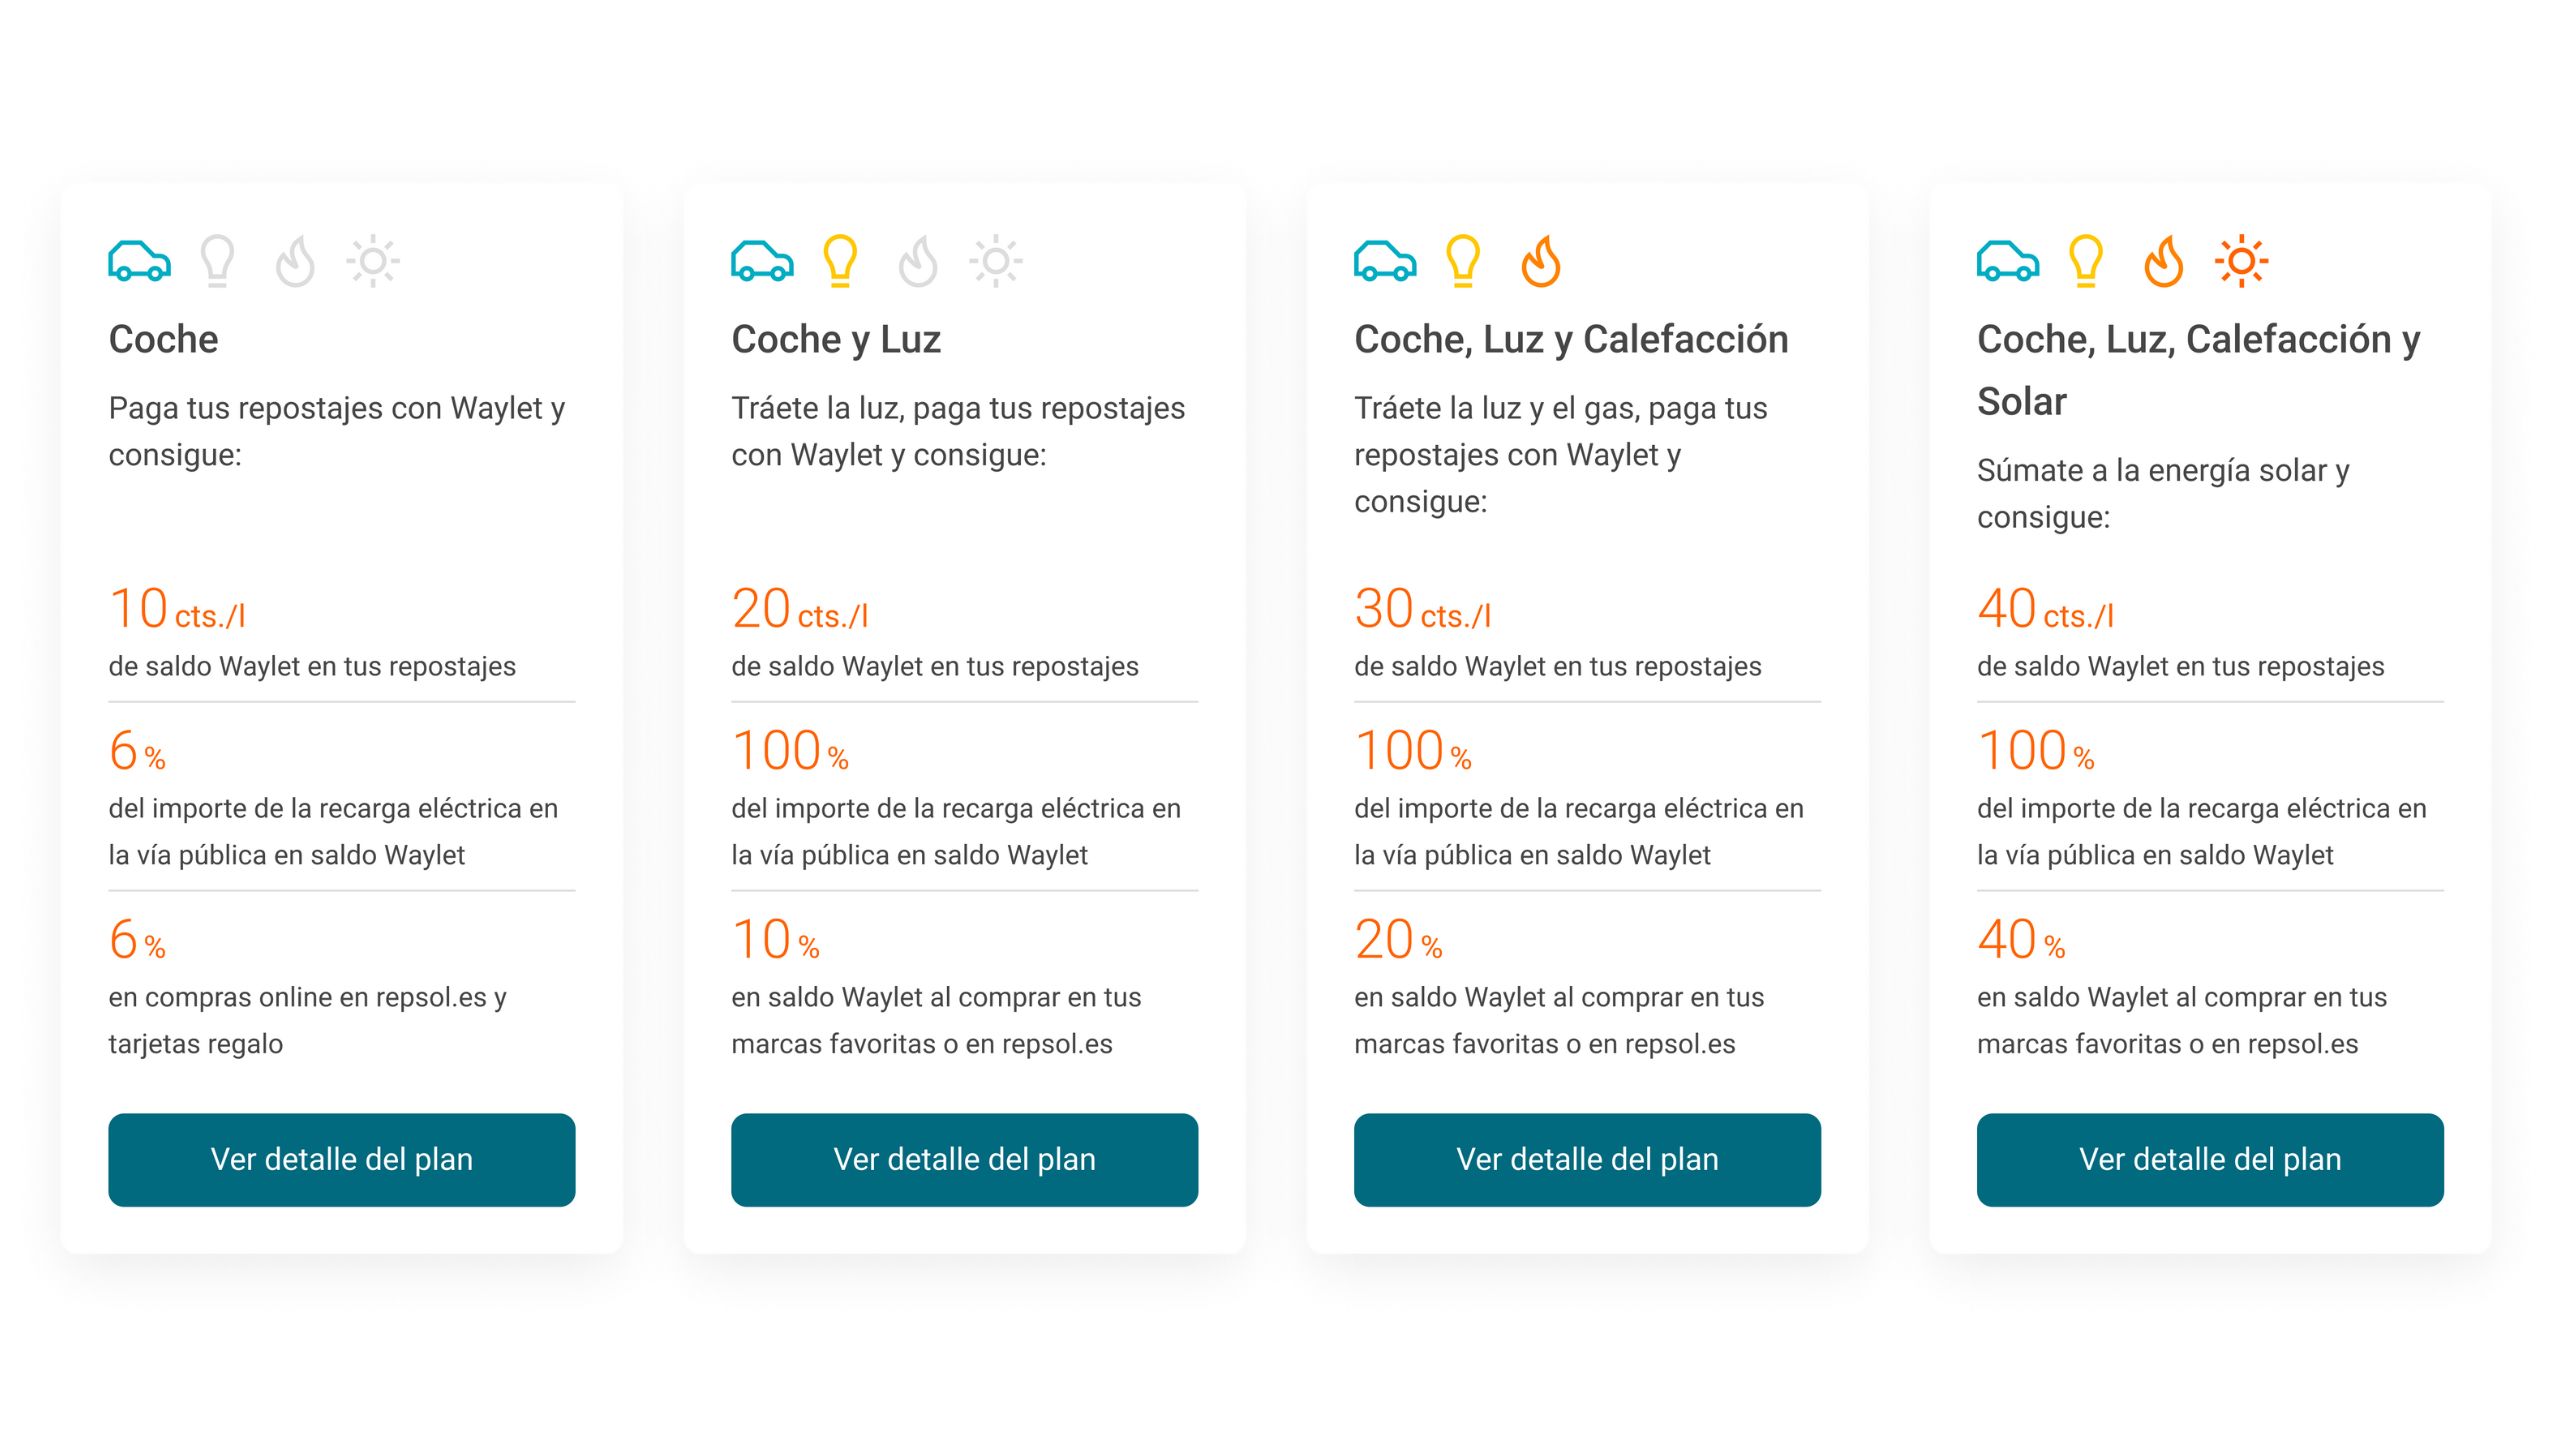Select the Coche y Luz heading
This screenshot has height=1440, width=2560.
(x=836, y=340)
